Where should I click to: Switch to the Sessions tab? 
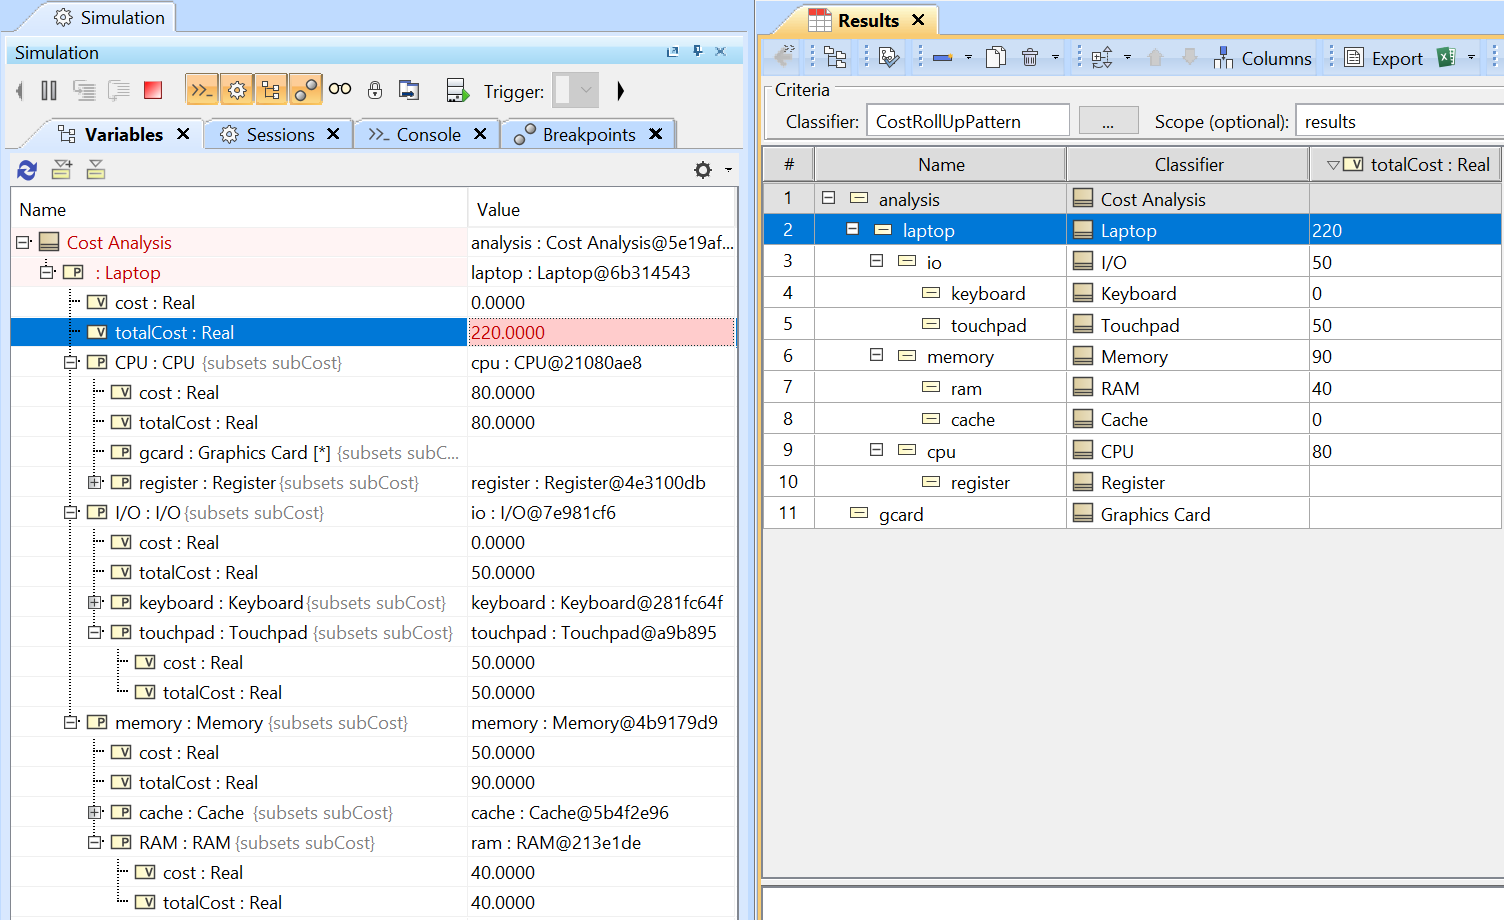tap(280, 135)
